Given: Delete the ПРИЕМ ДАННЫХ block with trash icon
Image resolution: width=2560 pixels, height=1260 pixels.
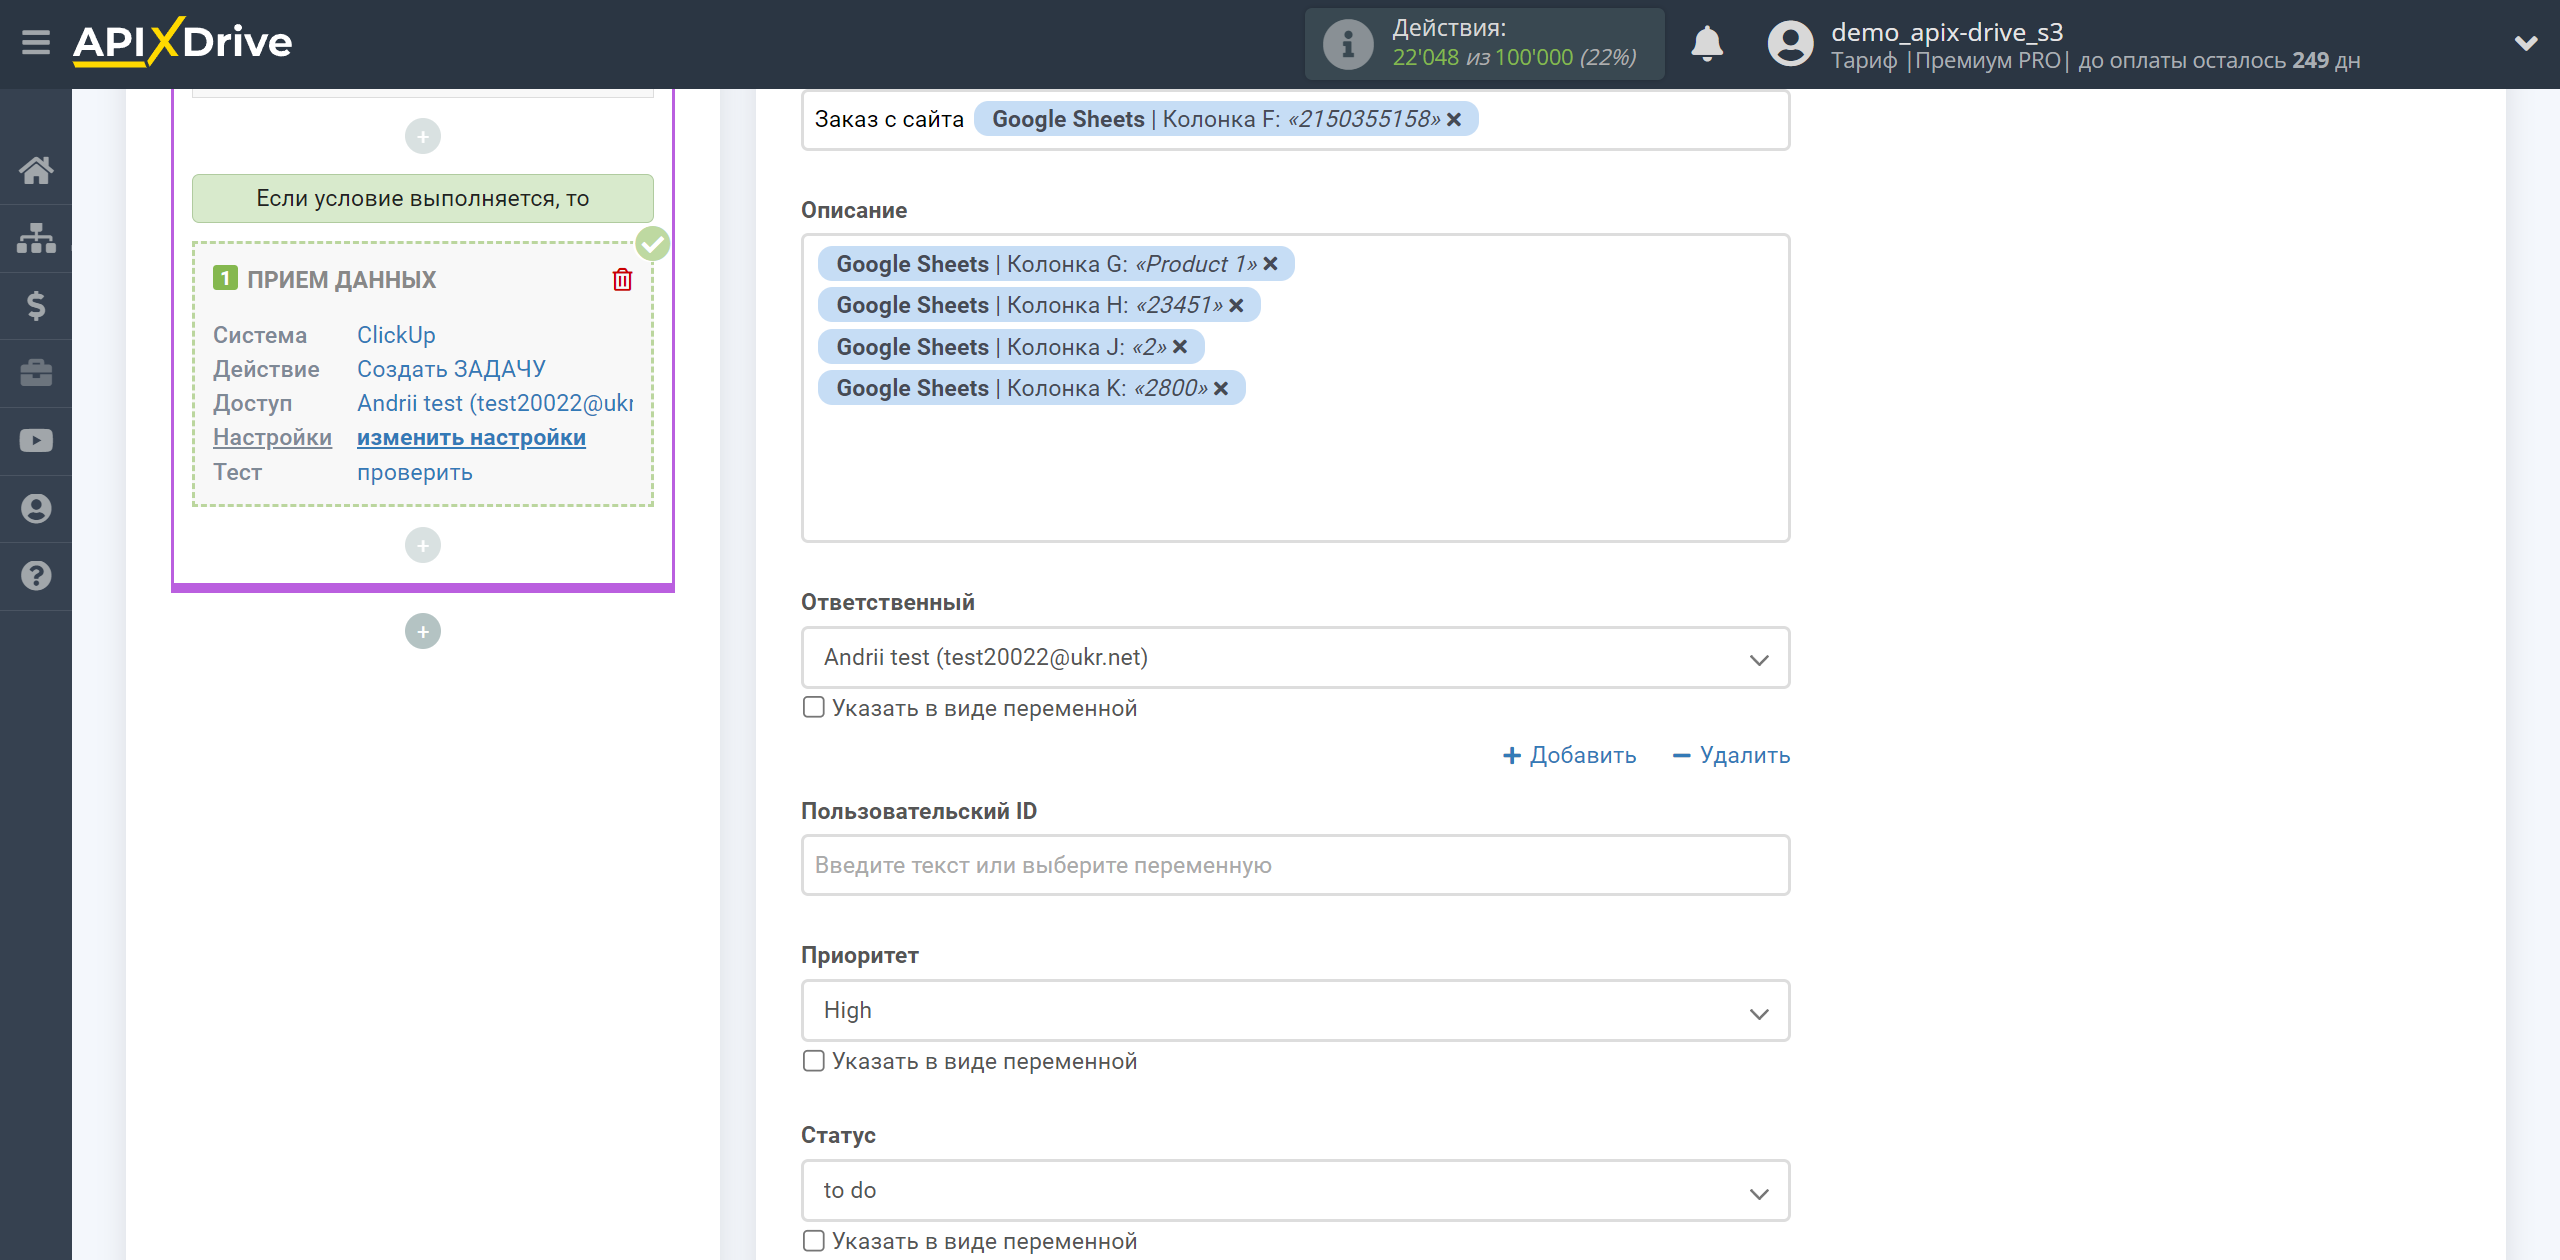Looking at the screenshot, I should [x=622, y=279].
